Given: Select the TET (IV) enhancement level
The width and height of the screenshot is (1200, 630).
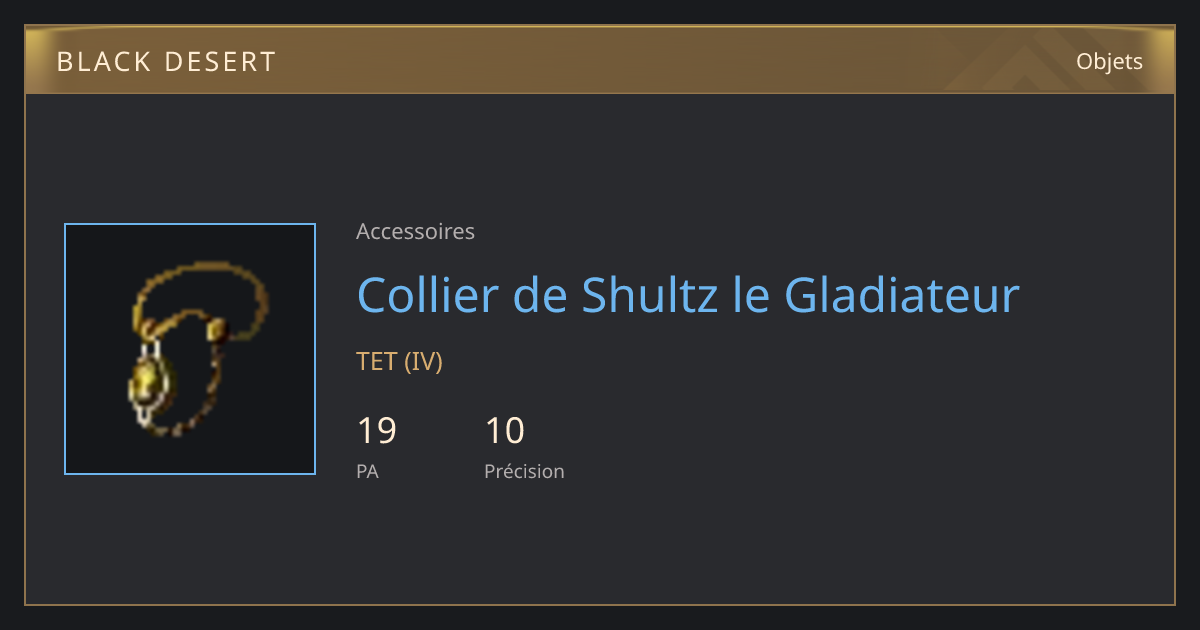Looking at the screenshot, I should [x=399, y=361].
